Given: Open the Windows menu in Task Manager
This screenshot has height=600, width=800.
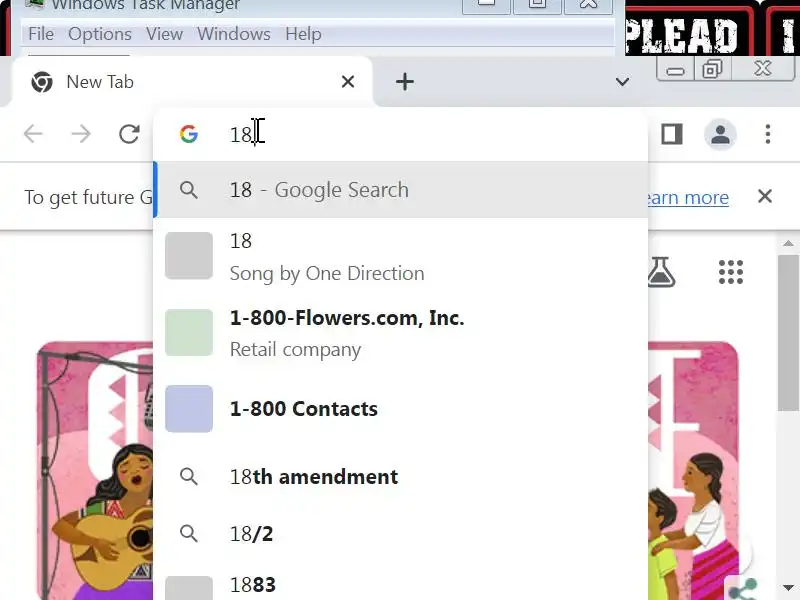Looking at the screenshot, I should click(234, 34).
